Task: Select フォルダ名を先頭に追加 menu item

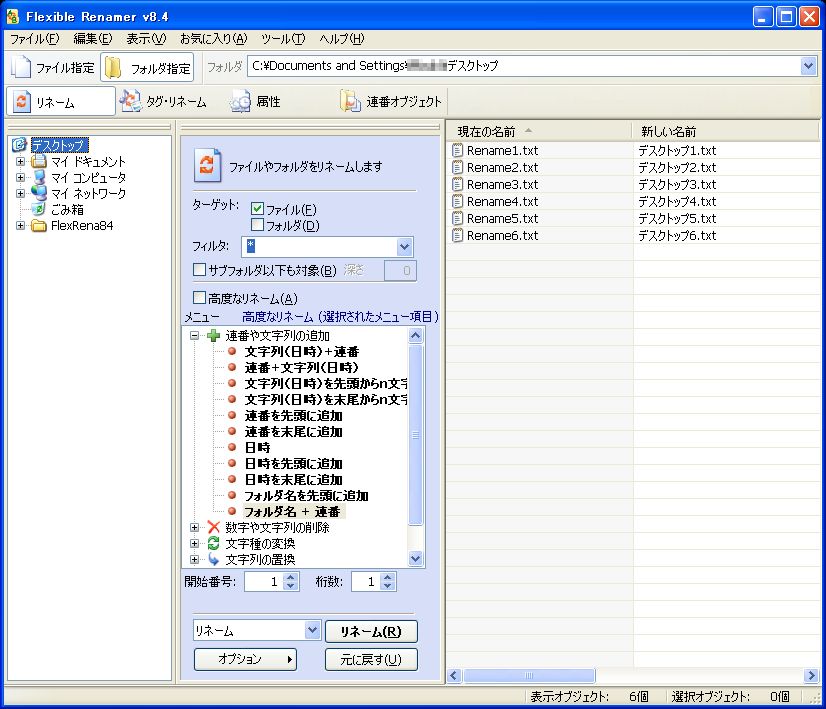Action: pyautogui.click(x=306, y=495)
